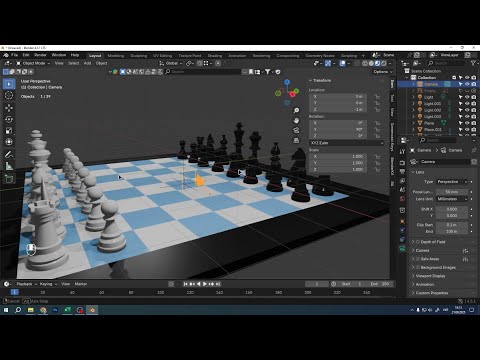Hide the Plane object in viewport
This screenshot has height=360, width=480.
point(467,123)
